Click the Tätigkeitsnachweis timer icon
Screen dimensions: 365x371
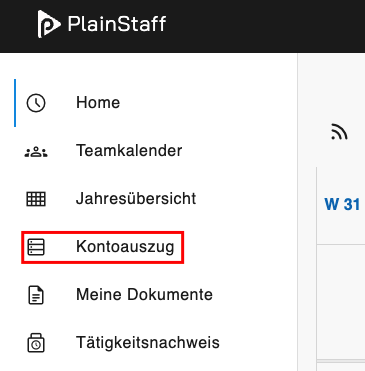pyautogui.click(x=36, y=343)
